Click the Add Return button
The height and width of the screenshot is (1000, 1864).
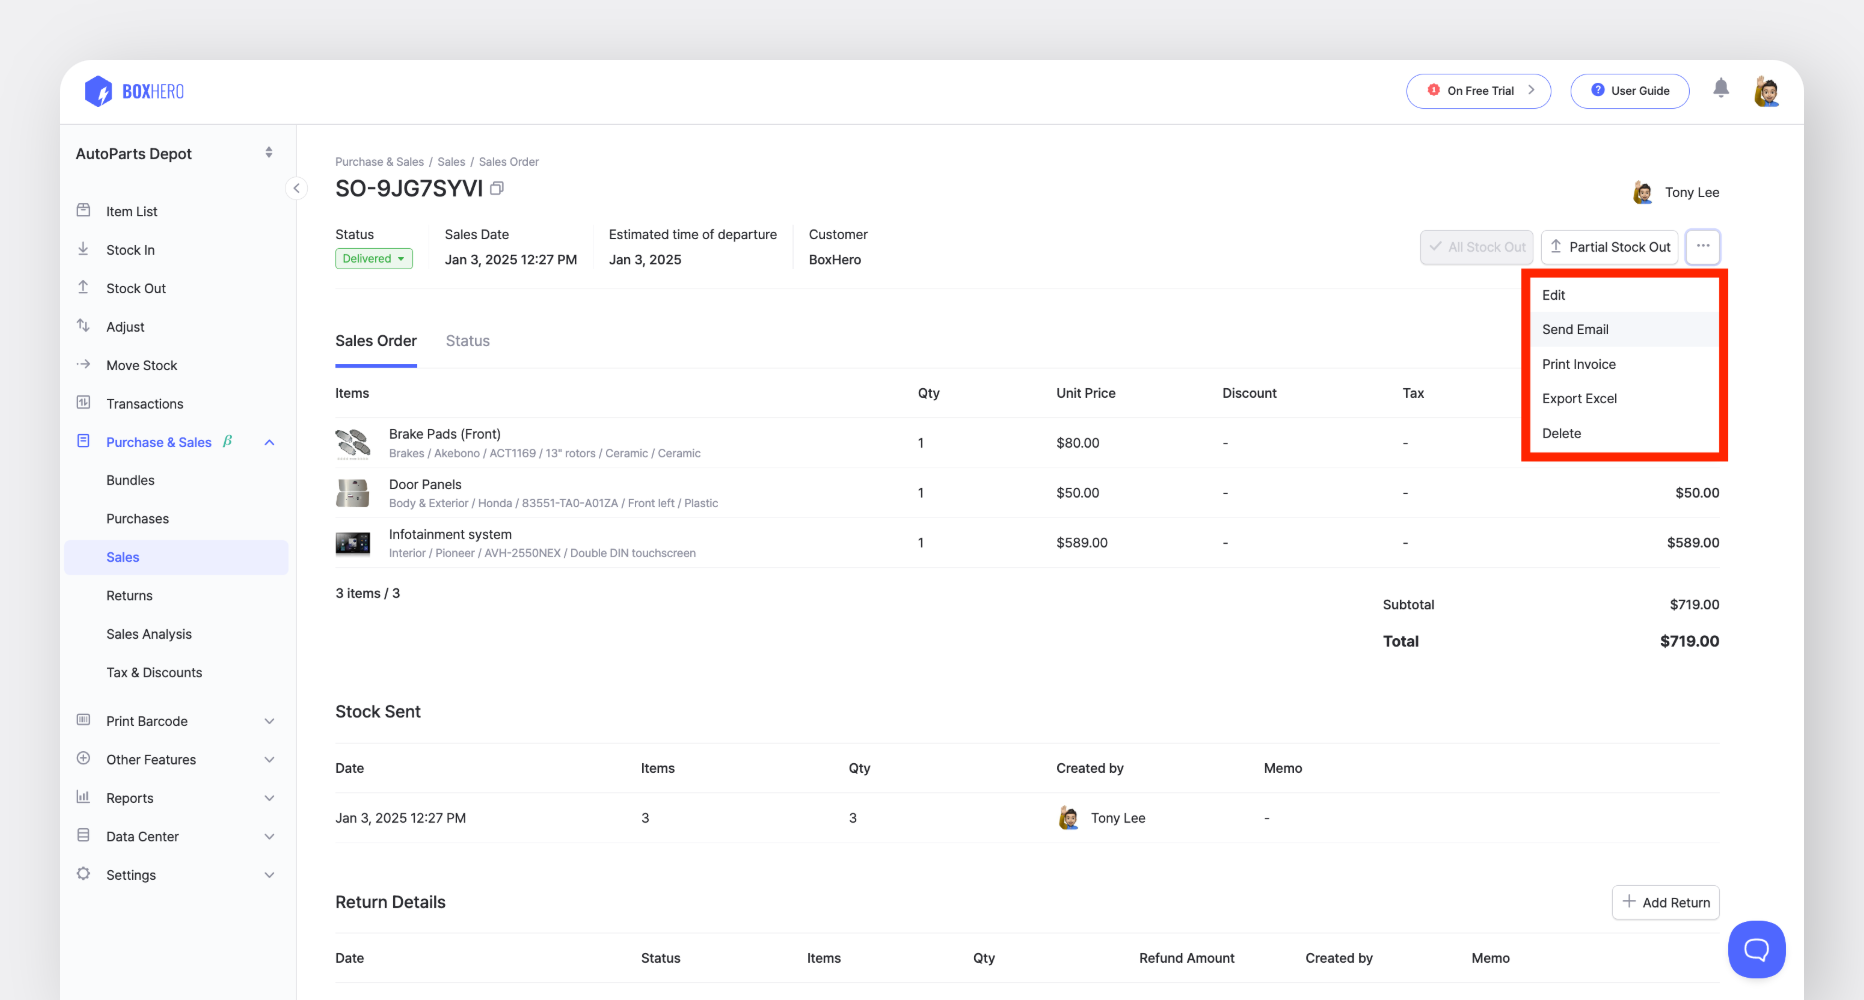tap(1665, 902)
